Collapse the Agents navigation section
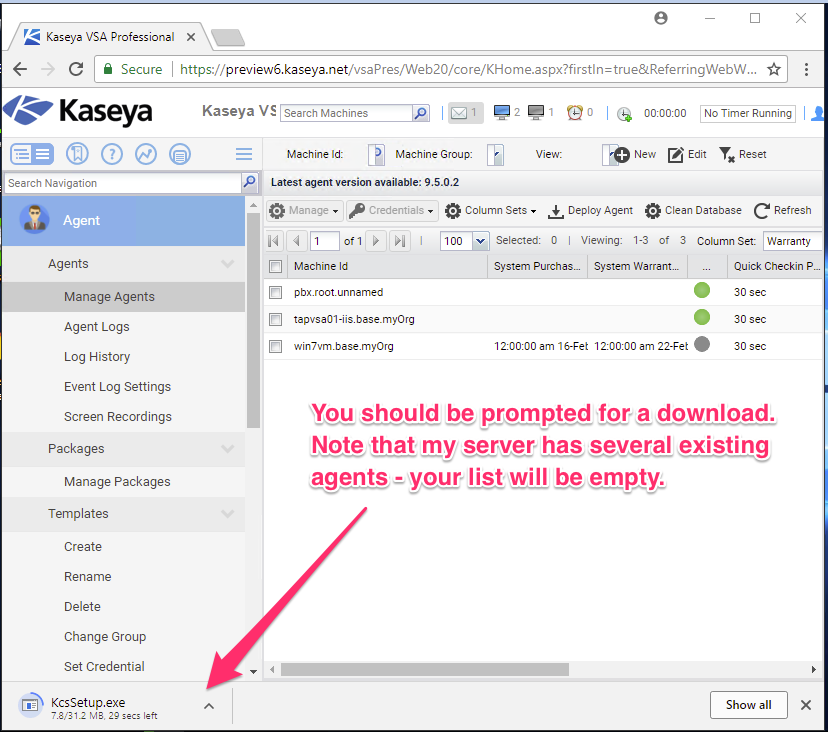Screen dimensions: 828x732 point(228,264)
